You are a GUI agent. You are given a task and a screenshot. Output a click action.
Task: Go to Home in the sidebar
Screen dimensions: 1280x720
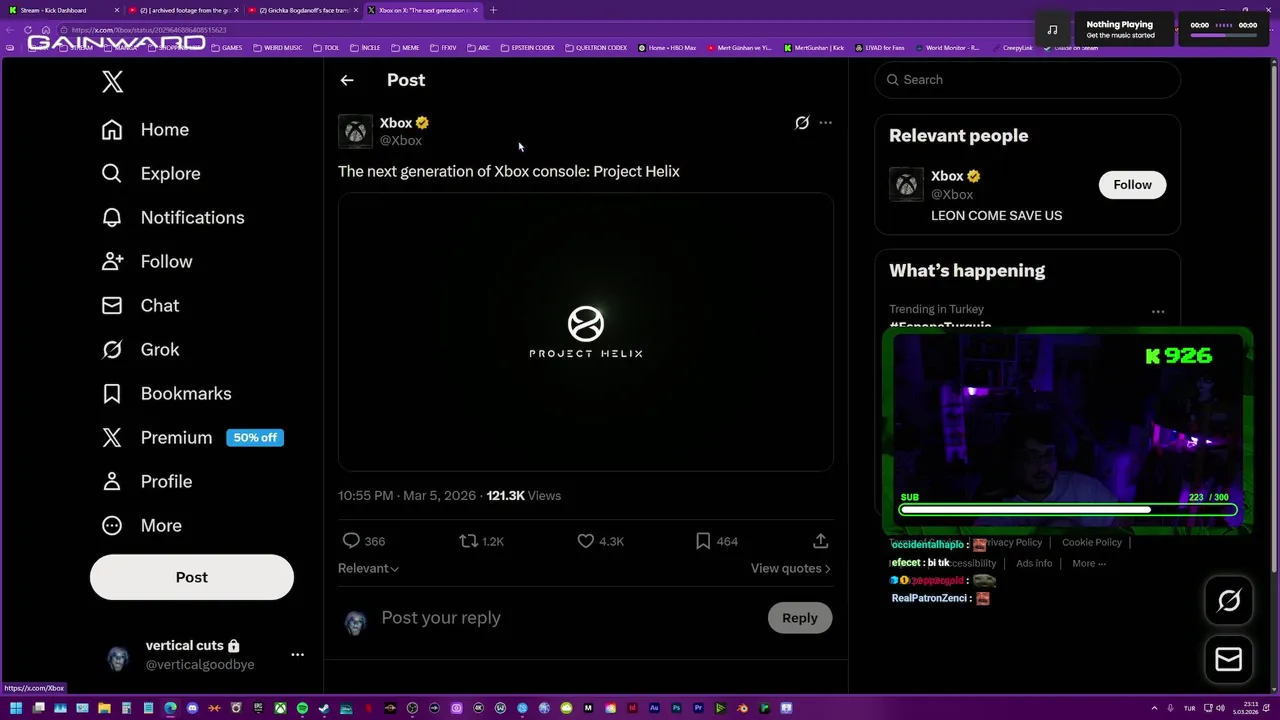coord(145,130)
